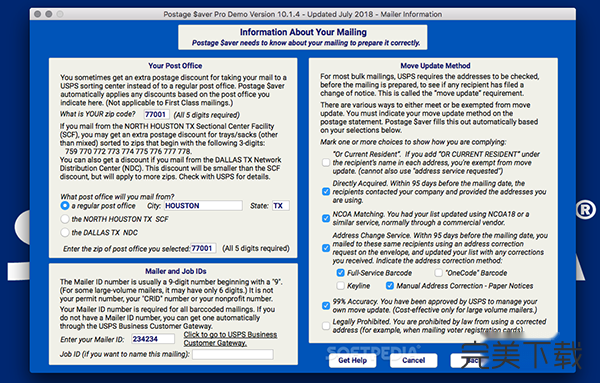Open the USPS Business Customer Gateway link
The image size is (600, 383).
pos(230,339)
